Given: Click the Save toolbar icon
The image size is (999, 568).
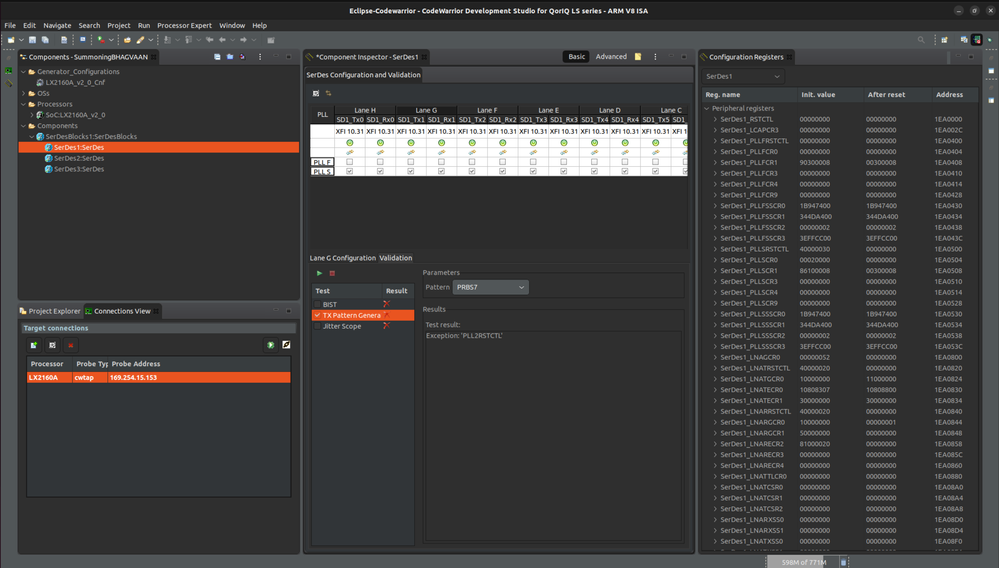Looking at the screenshot, I should (32, 40).
